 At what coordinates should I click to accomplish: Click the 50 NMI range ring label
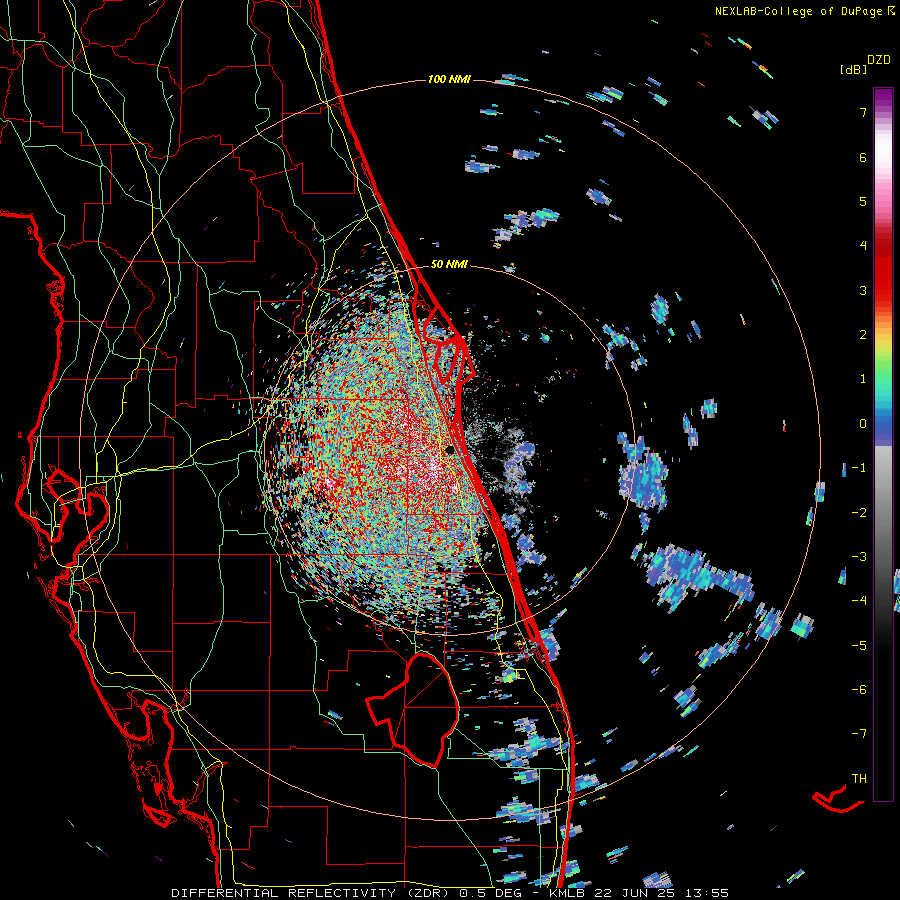449,265
